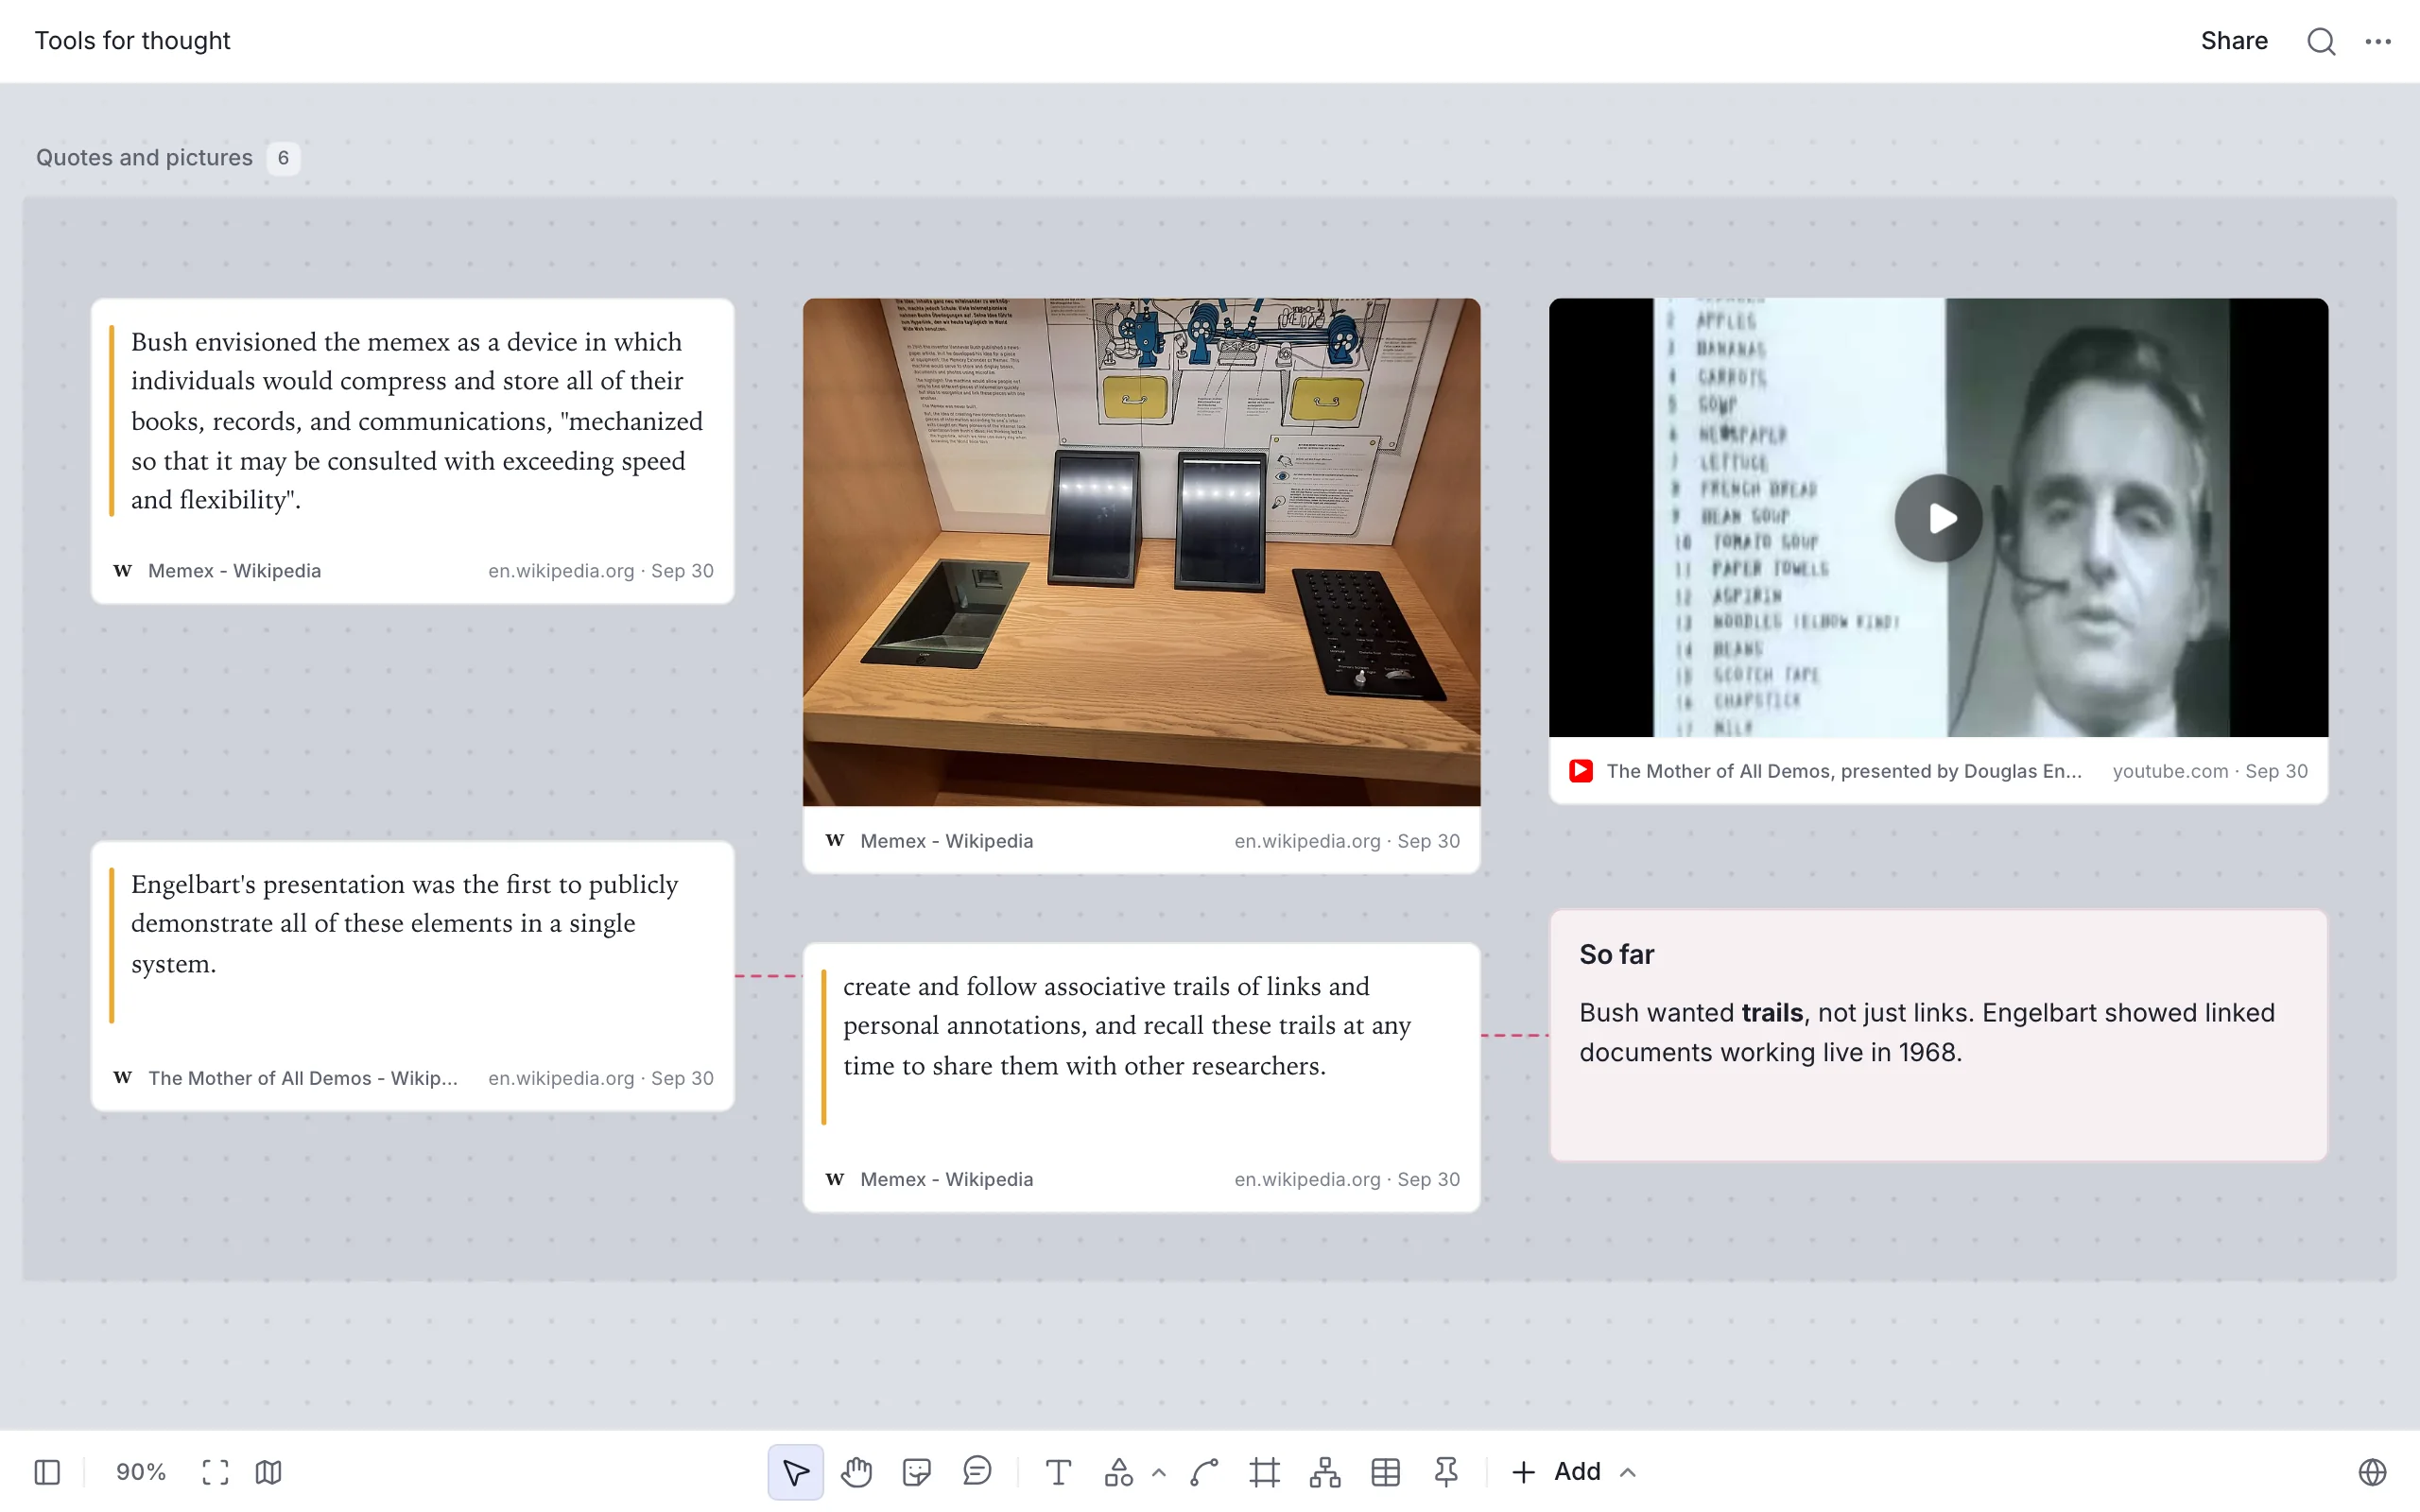Toggle the sidebar panel
Viewport: 2420px width, 1512px height.
pyautogui.click(x=47, y=1472)
